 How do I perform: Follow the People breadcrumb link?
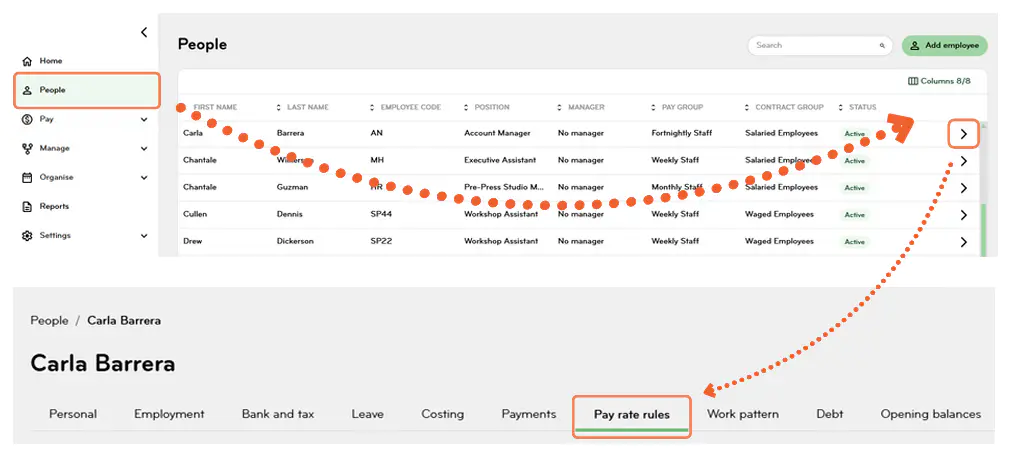pyautogui.click(x=49, y=321)
